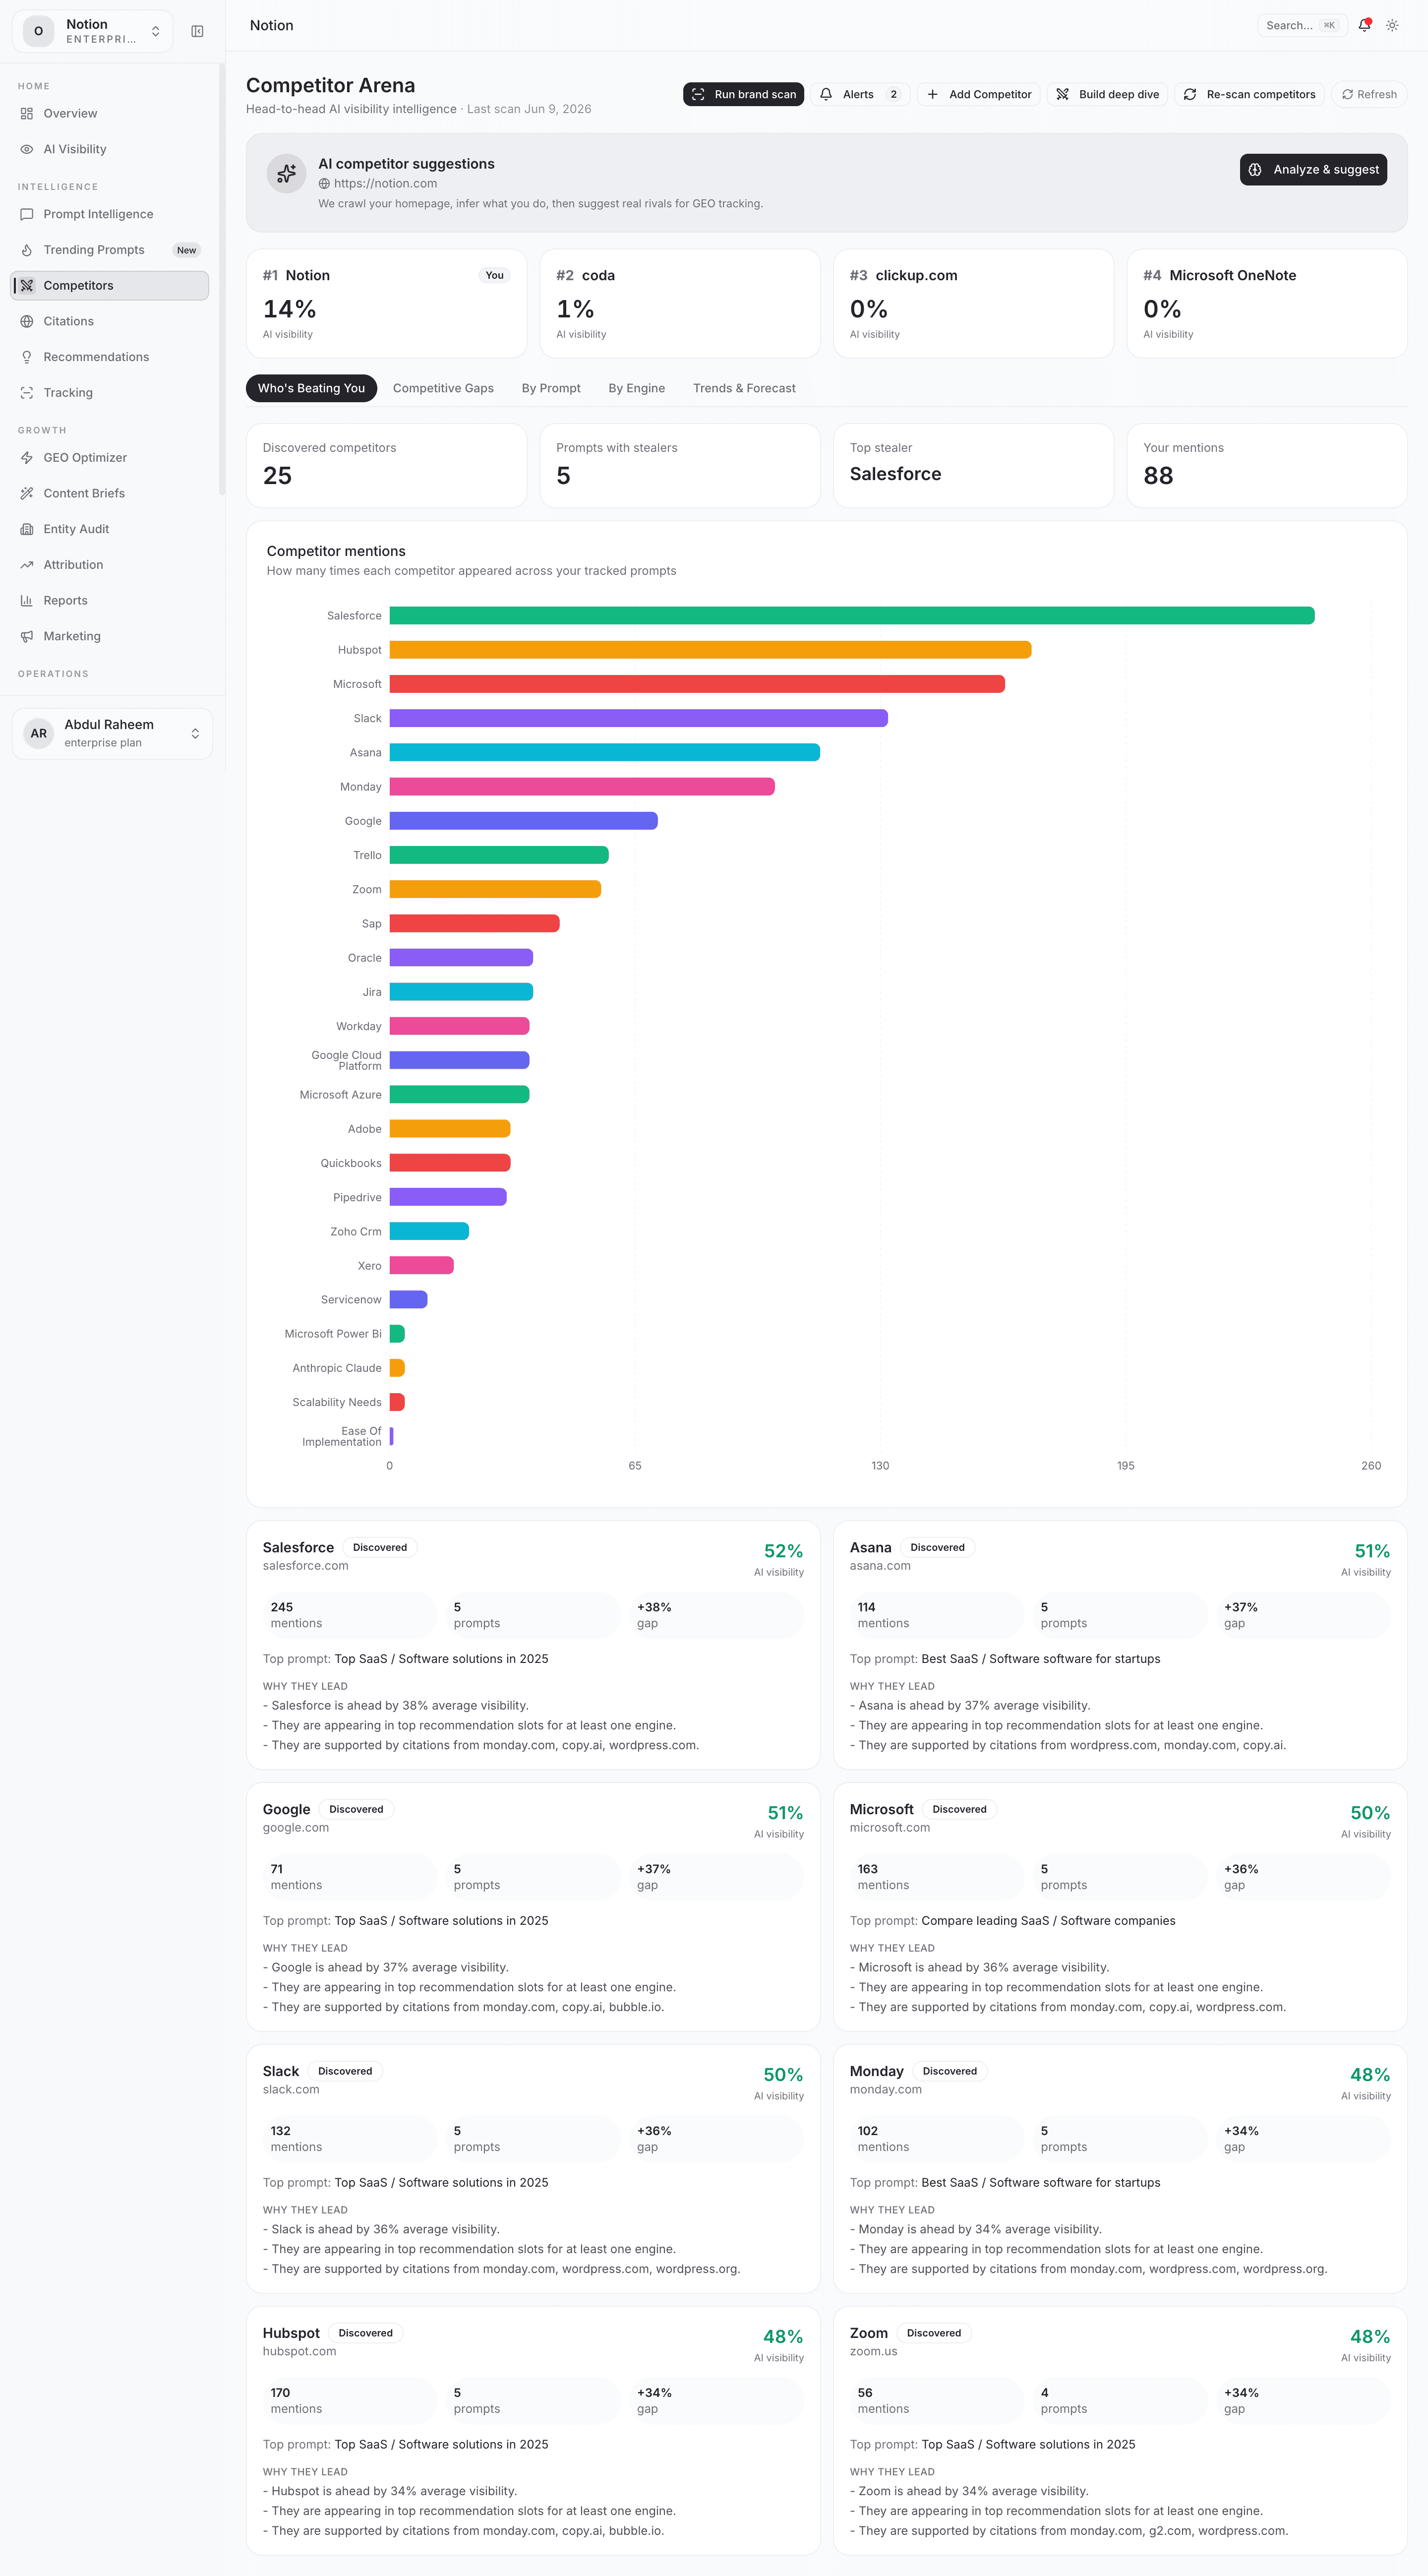
Task: Click the #2 coda visibility card
Action: [680, 304]
